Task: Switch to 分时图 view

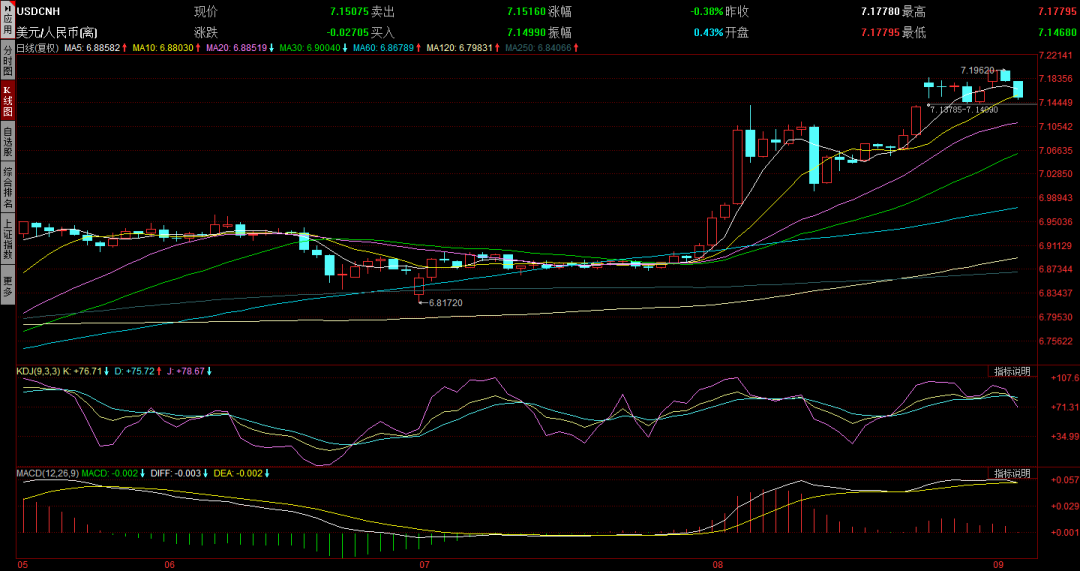Action: (7, 60)
